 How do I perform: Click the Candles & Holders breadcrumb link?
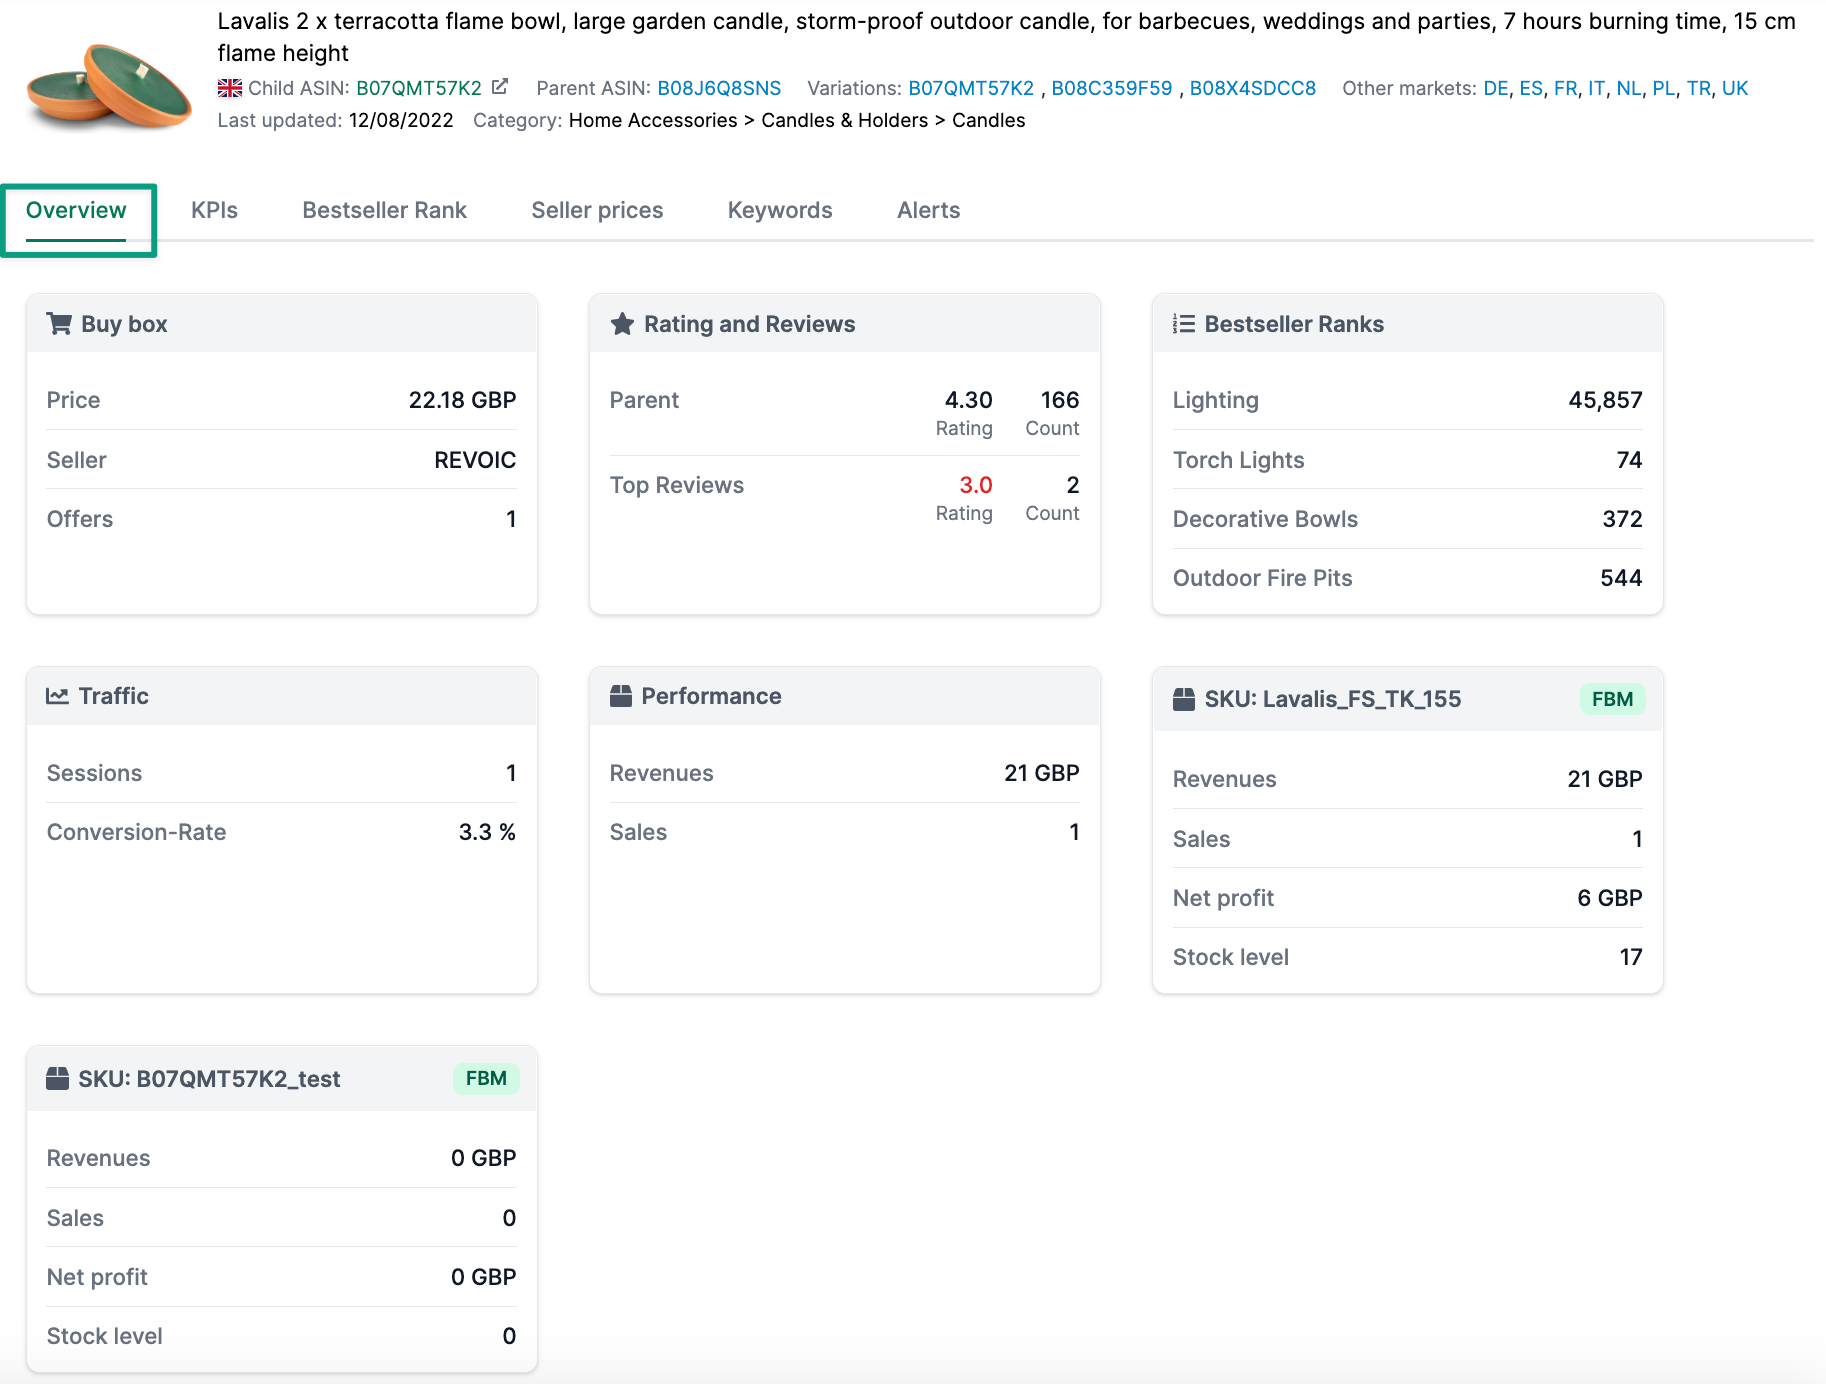843,120
